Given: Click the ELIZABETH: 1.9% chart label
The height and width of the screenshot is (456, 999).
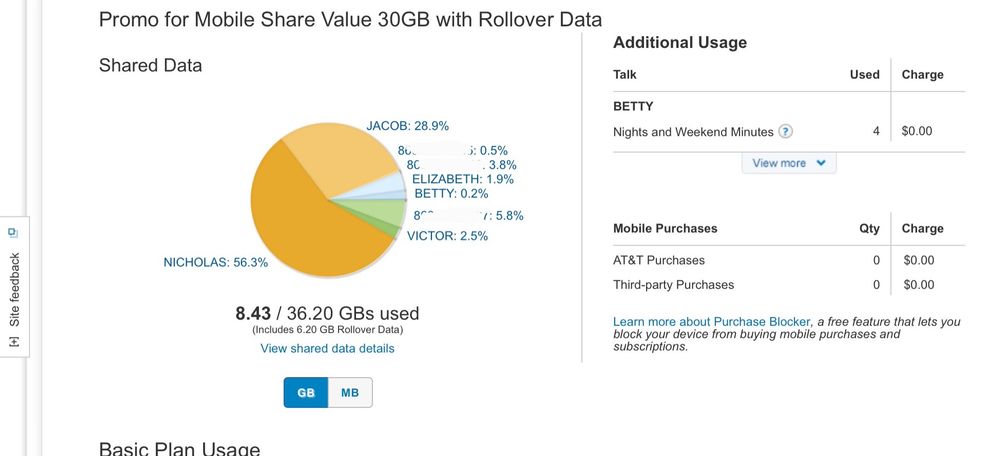Looking at the screenshot, I should pos(463,180).
